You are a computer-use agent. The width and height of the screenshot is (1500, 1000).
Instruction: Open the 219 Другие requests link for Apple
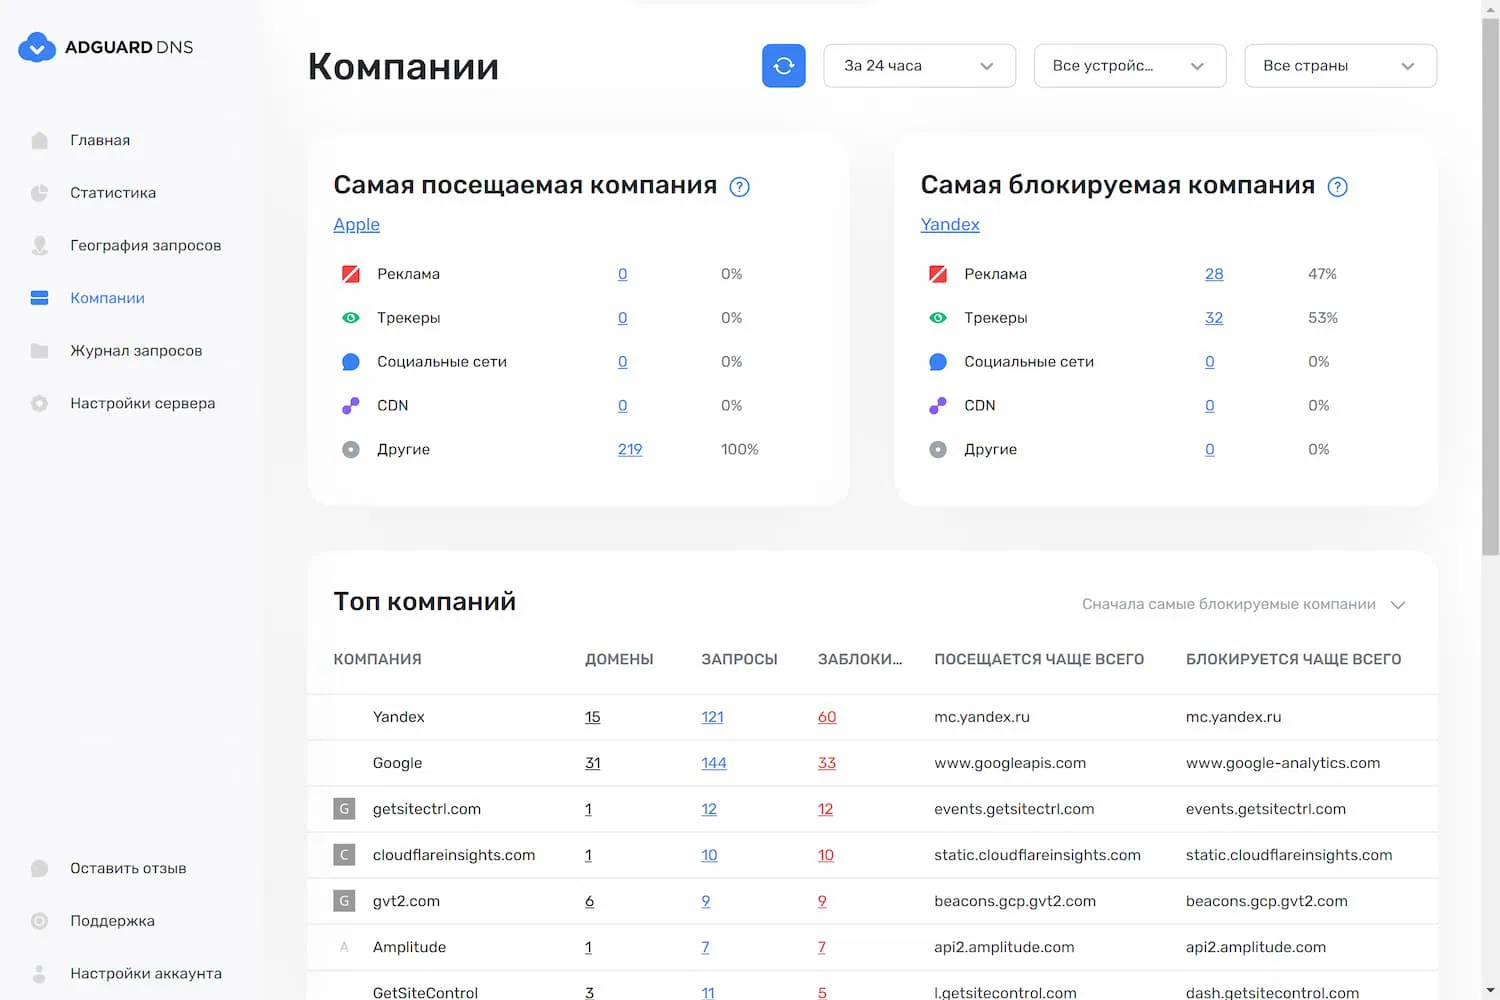pyautogui.click(x=630, y=450)
